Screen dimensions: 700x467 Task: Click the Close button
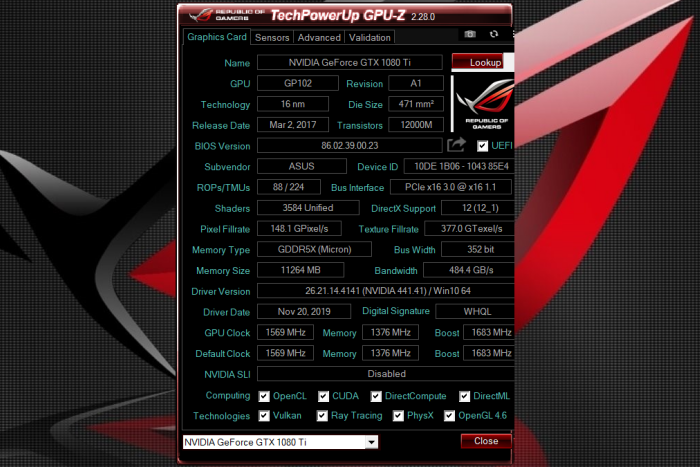point(486,441)
